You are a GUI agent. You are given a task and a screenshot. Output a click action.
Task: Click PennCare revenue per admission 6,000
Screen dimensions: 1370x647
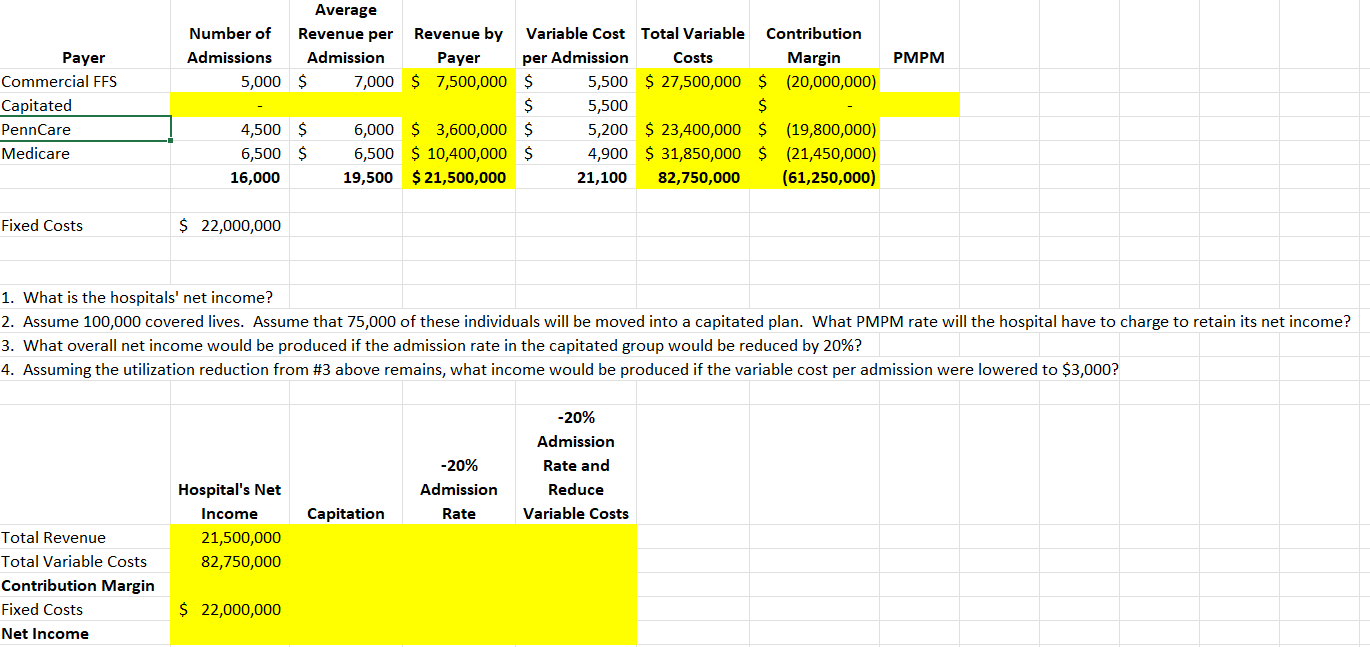point(345,129)
